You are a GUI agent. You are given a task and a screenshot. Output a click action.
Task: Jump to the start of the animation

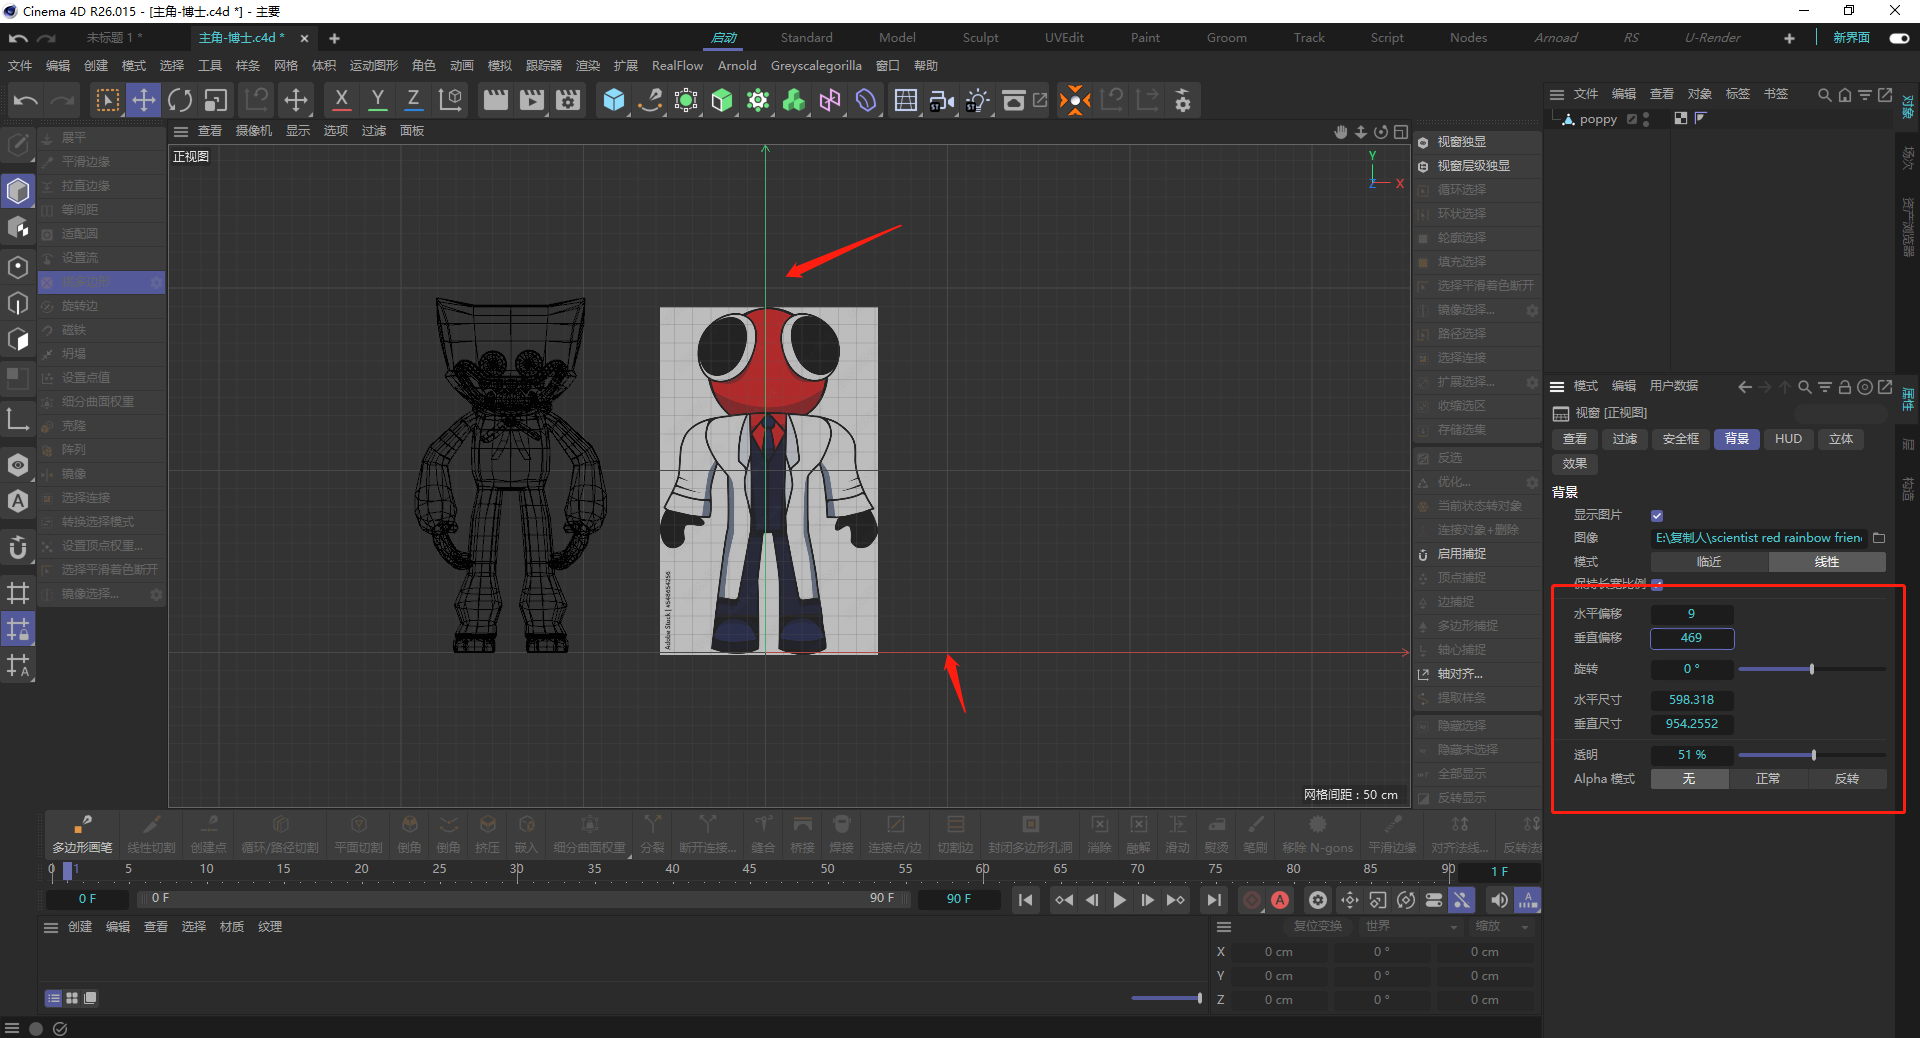pos(1026,900)
